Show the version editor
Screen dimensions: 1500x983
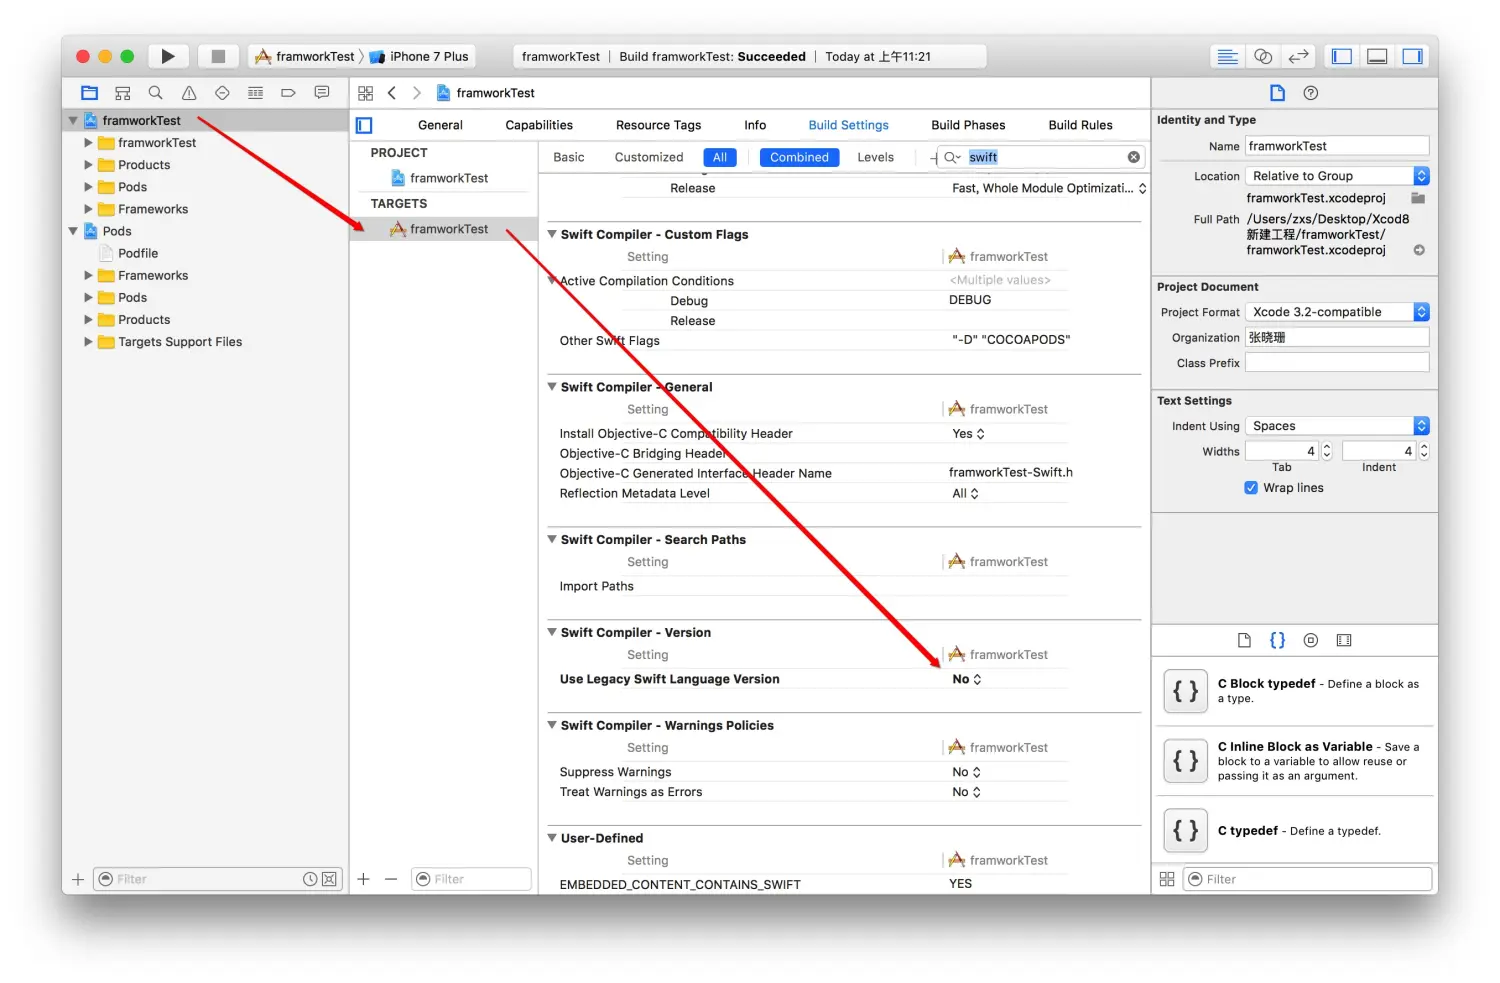point(1298,57)
